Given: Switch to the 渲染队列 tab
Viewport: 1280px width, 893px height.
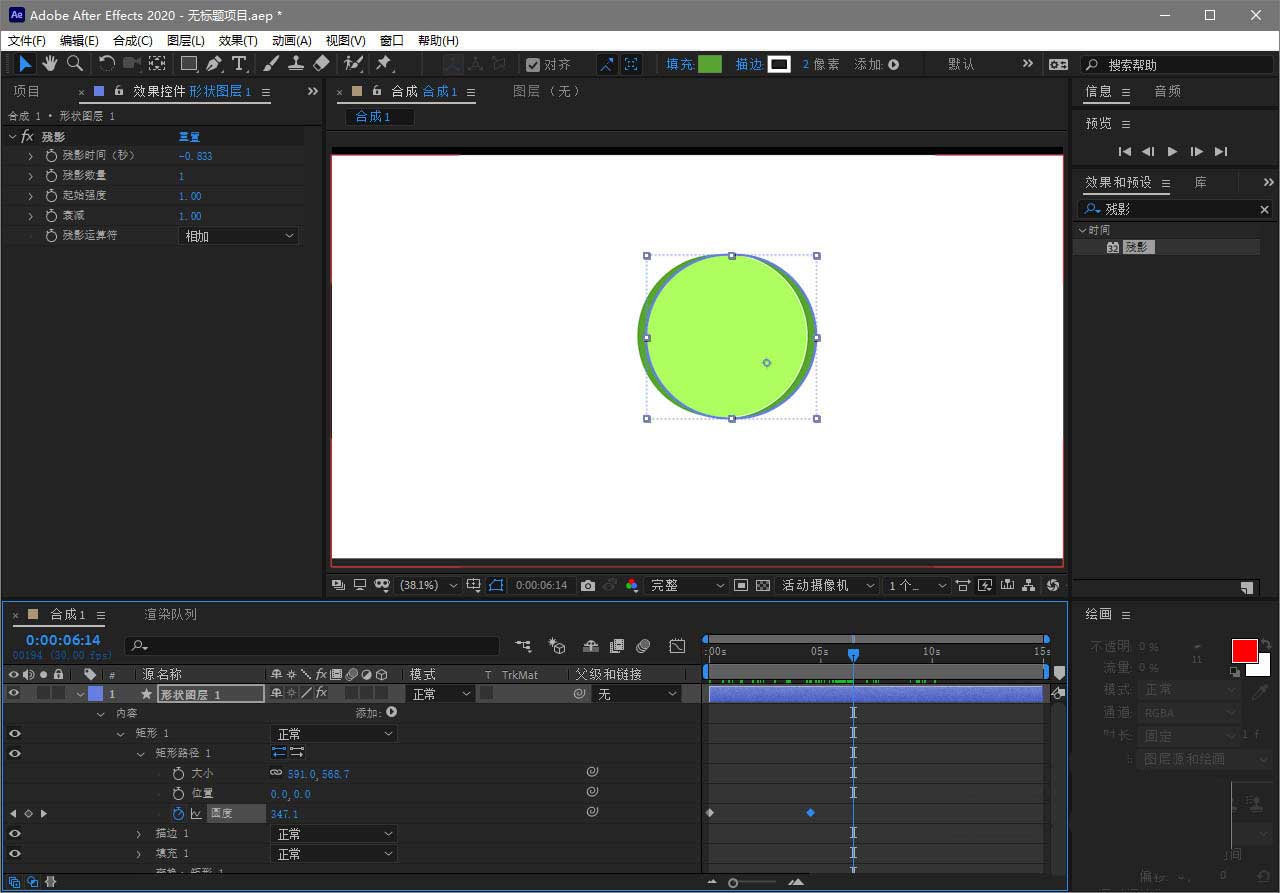Looking at the screenshot, I should pos(170,614).
